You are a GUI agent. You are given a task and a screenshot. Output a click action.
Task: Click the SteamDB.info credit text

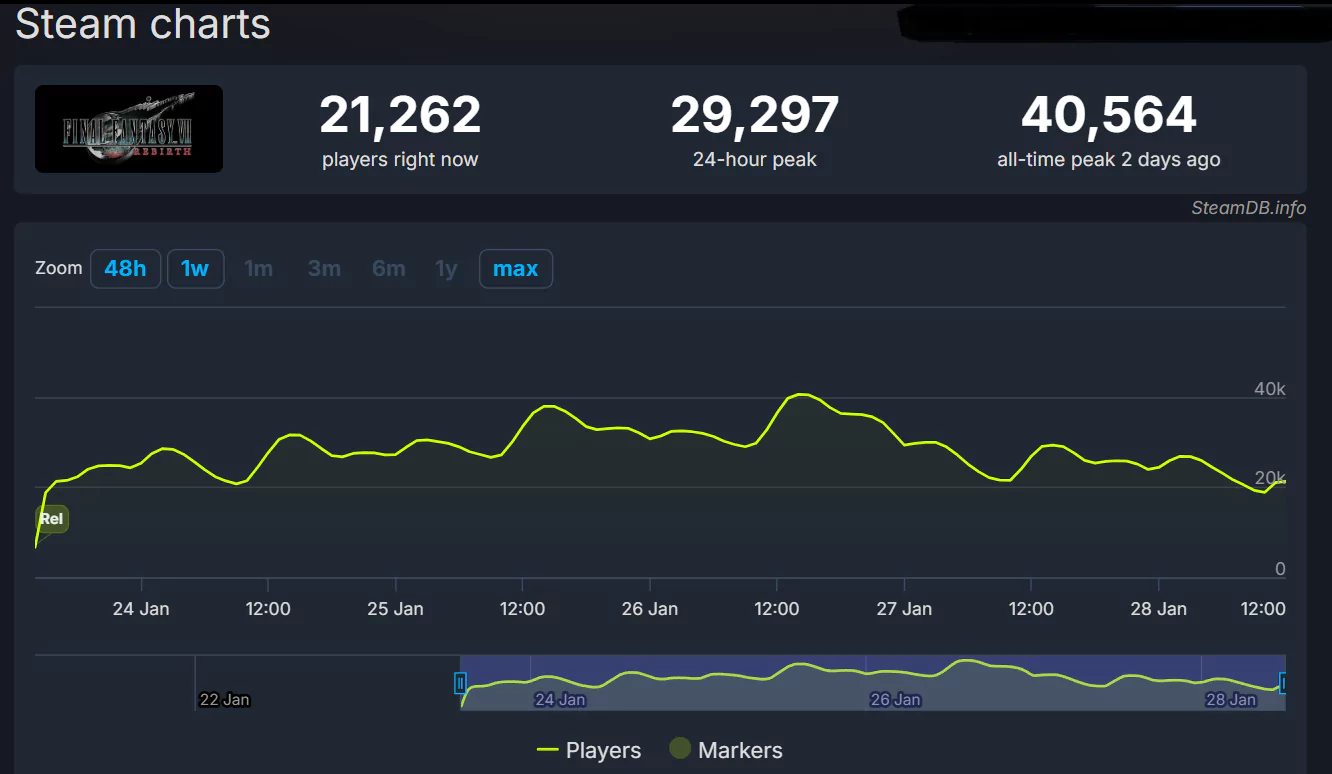1248,208
